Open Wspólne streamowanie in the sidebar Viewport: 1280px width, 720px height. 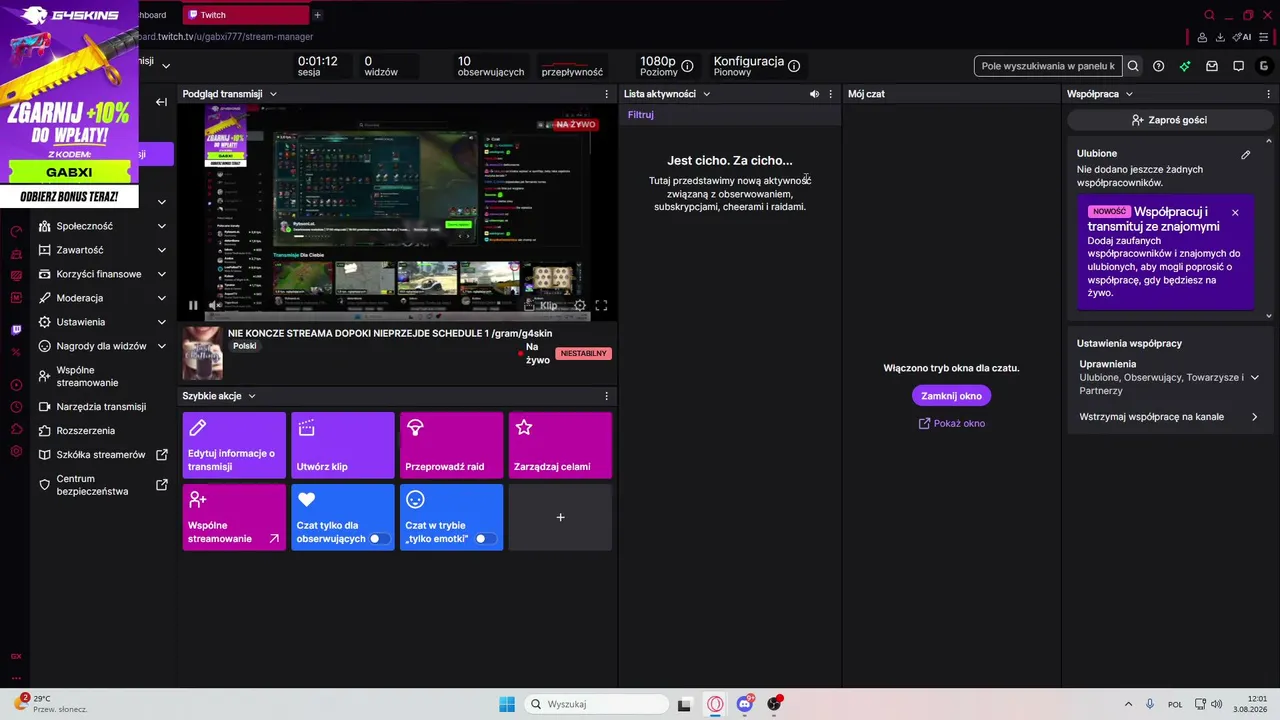coord(101,376)
